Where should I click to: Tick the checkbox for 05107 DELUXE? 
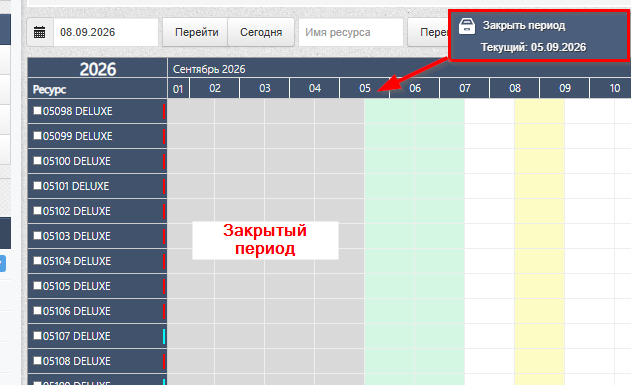(37, 335)
